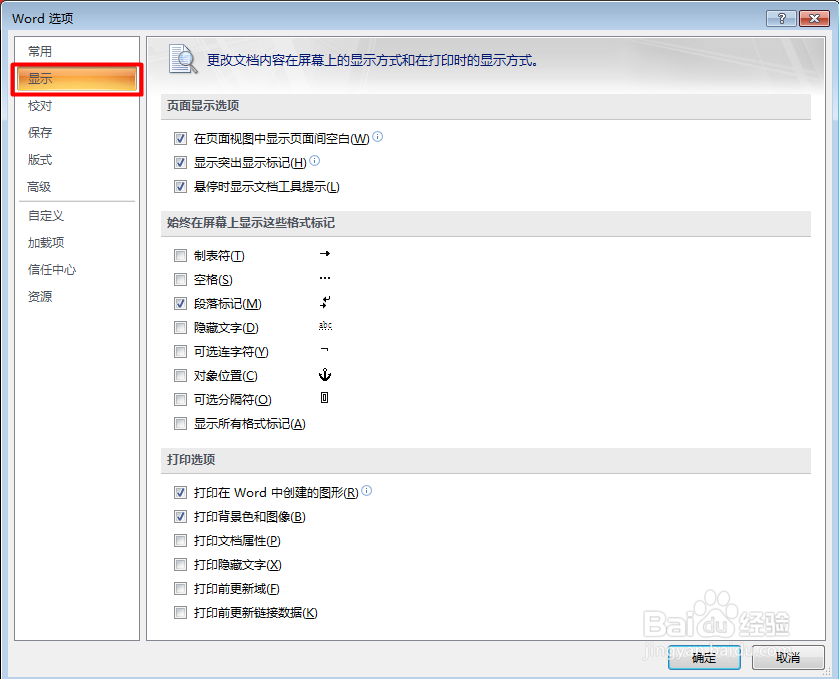Click the info icon beside 打印在 Word 中创建的图形

tap(367, 491)
